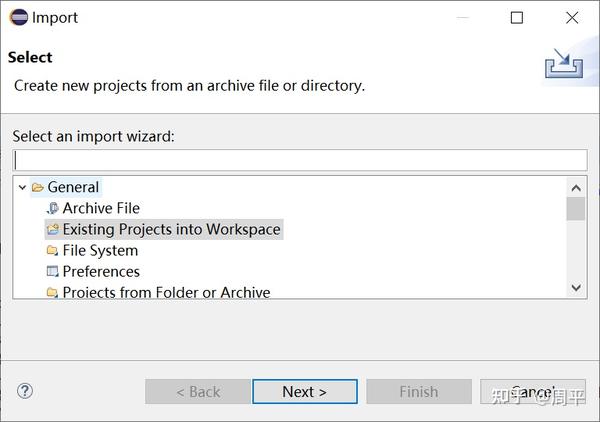The height and width of the screenshot is (422, 600).
Task: Click the Eclipse logo icon in title bar
Action: (18, 17)
